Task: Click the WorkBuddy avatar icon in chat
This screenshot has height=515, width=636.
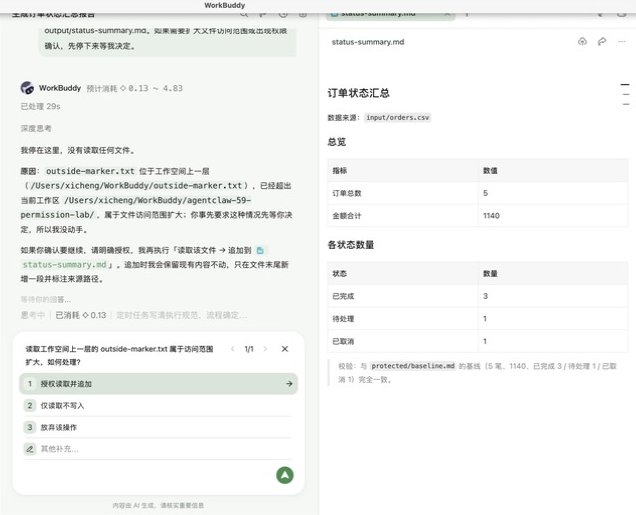Action: tap(27, 88)
